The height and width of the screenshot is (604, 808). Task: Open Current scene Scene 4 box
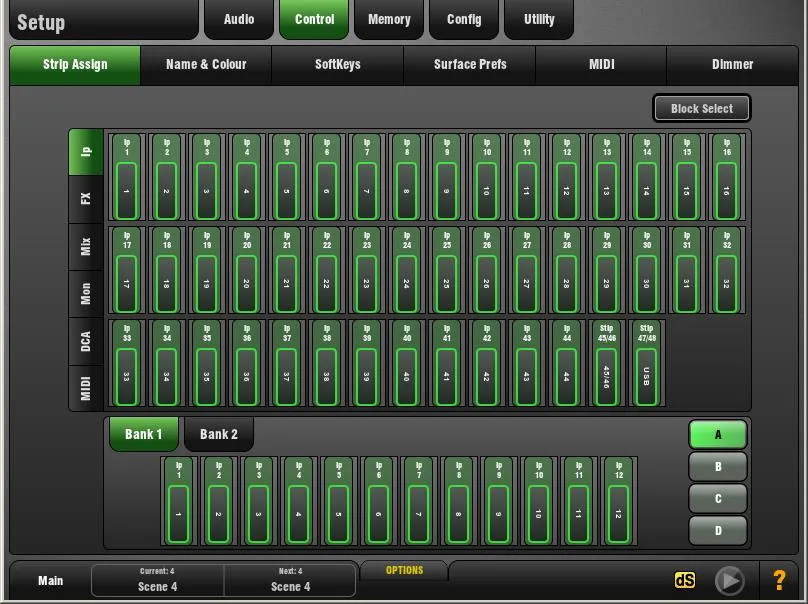[158, 580]
